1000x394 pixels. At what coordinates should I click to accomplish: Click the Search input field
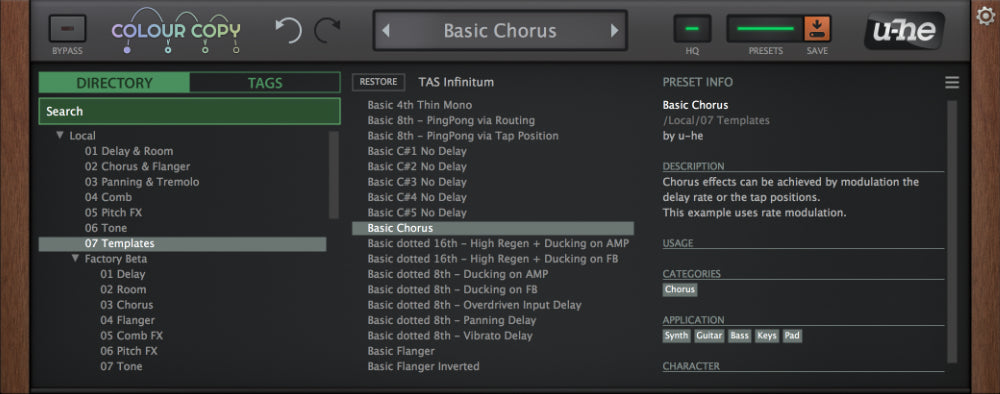(189, 111)
